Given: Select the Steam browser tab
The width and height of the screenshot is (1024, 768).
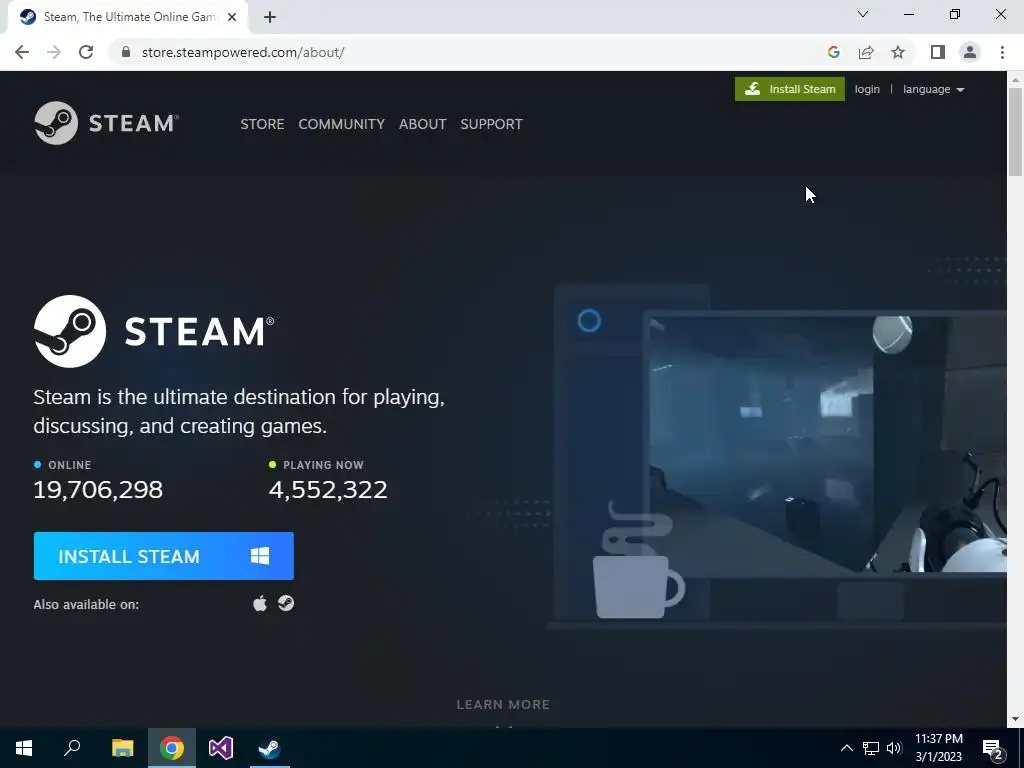Looking at the screenshot, I should point(127,17).
